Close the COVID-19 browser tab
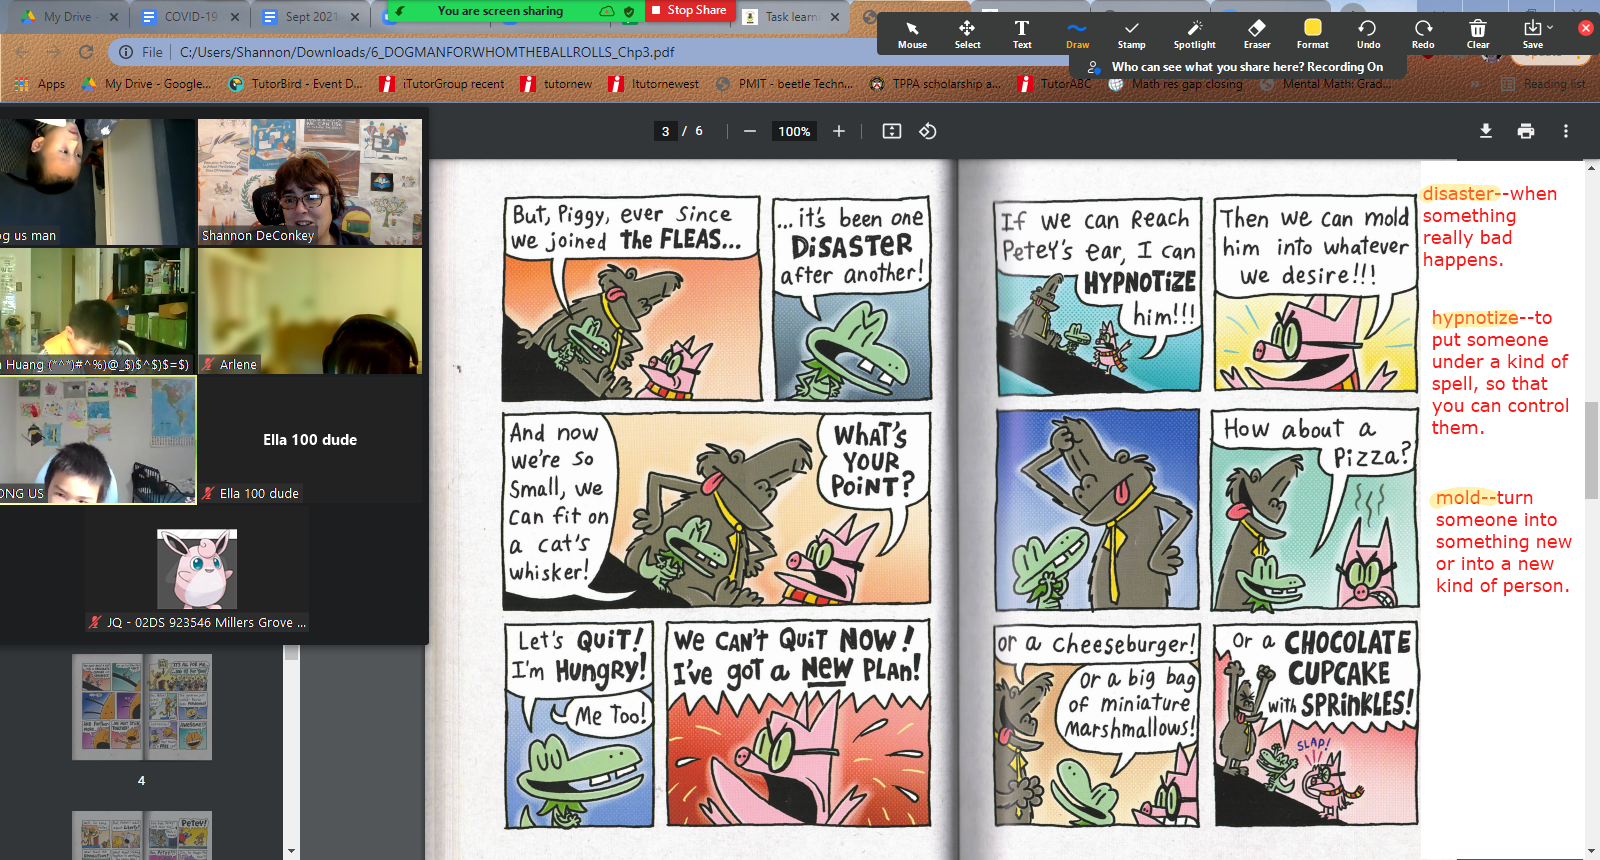 [x=235, y=17]
